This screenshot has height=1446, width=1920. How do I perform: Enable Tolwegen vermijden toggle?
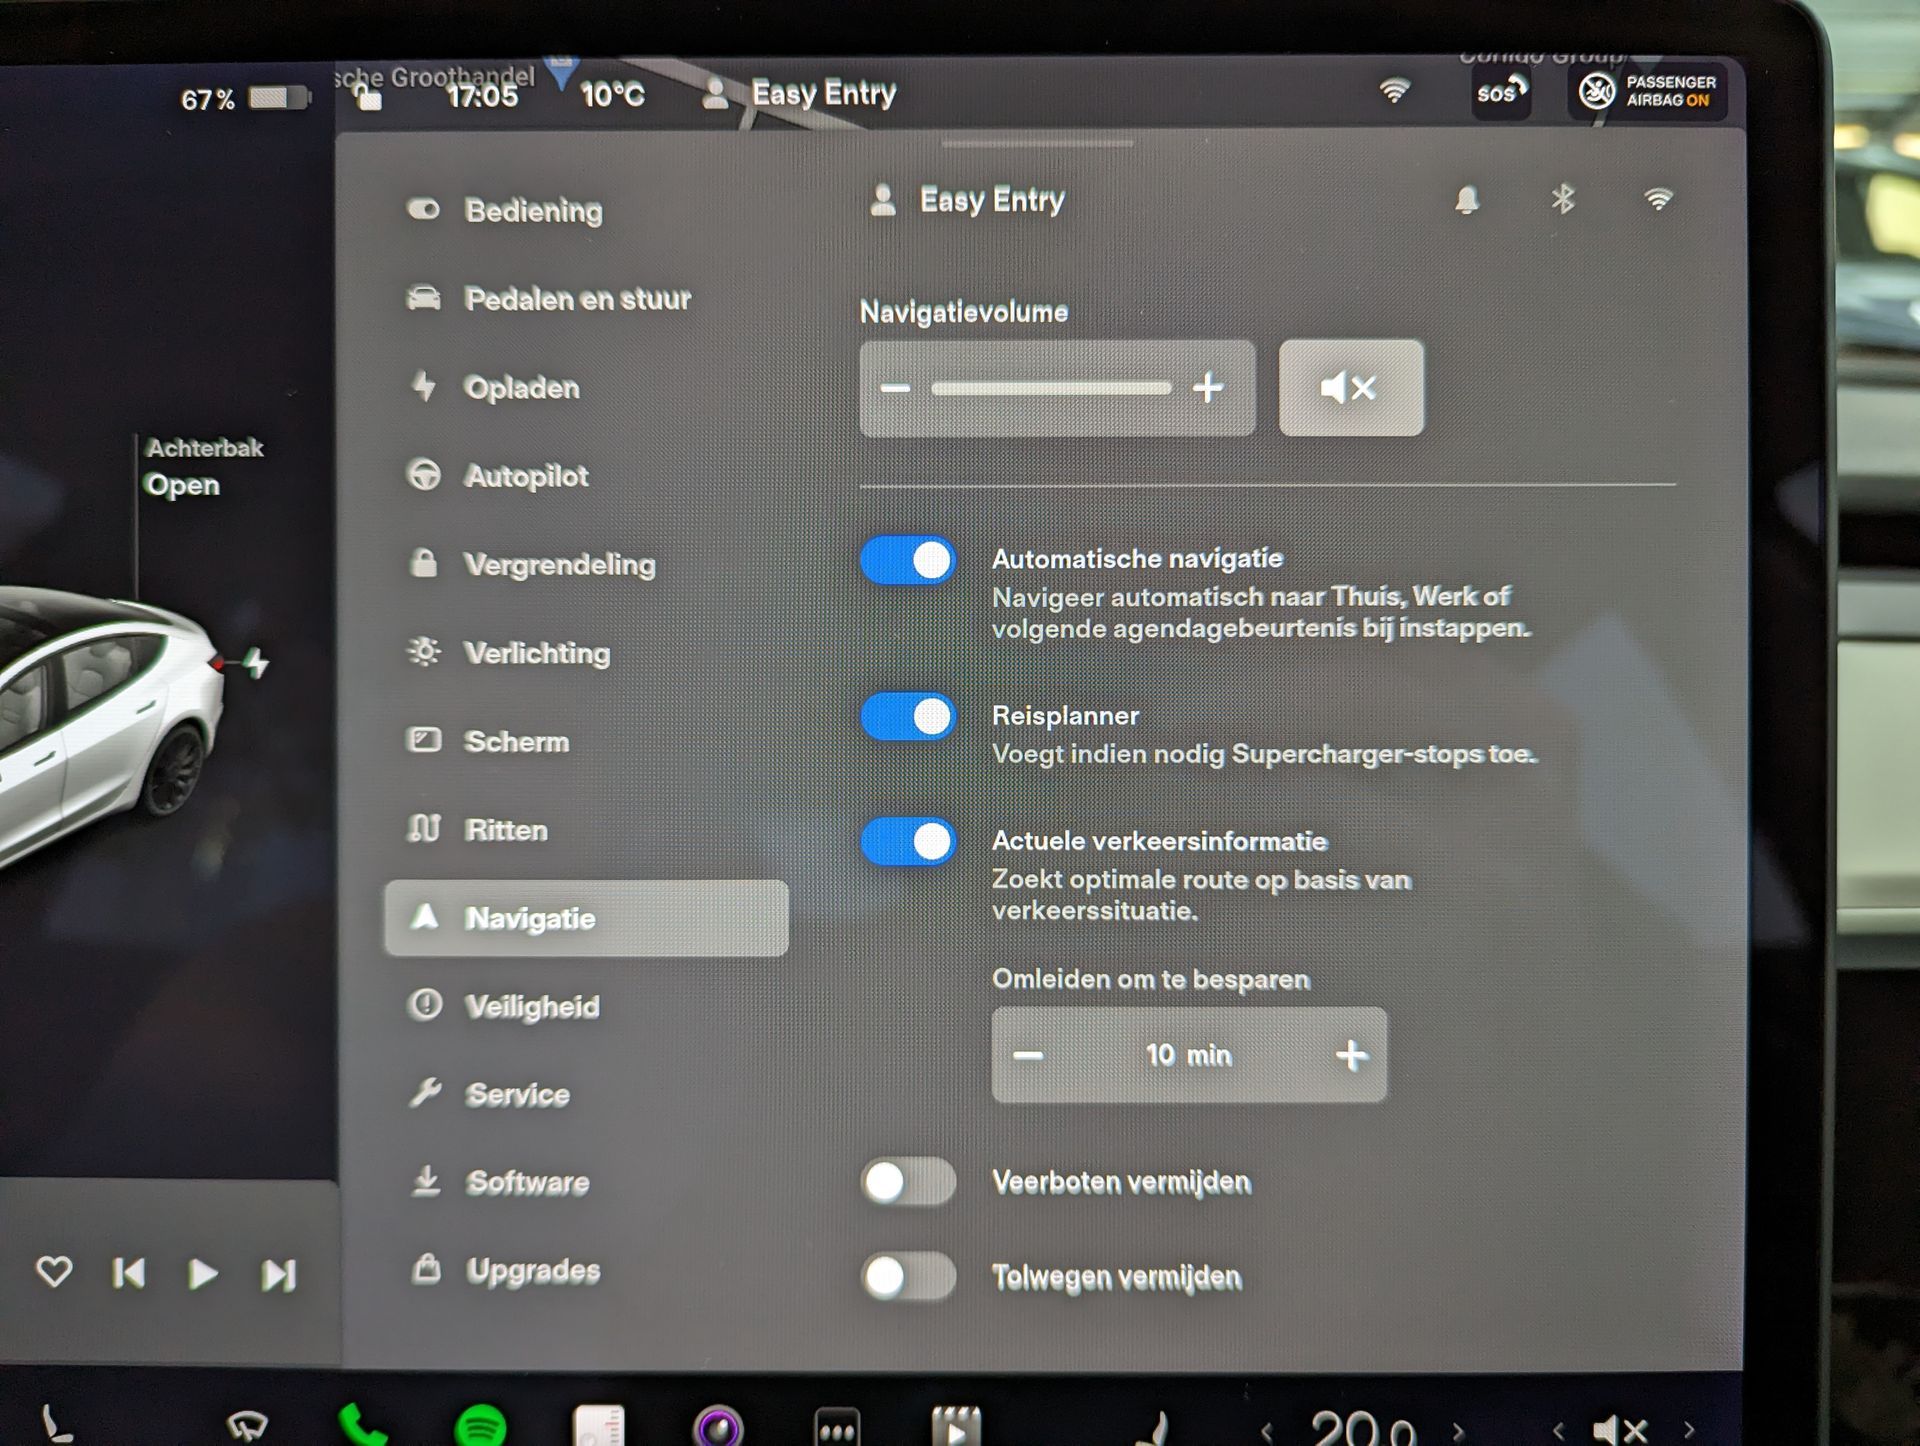tap(908, 1277)
